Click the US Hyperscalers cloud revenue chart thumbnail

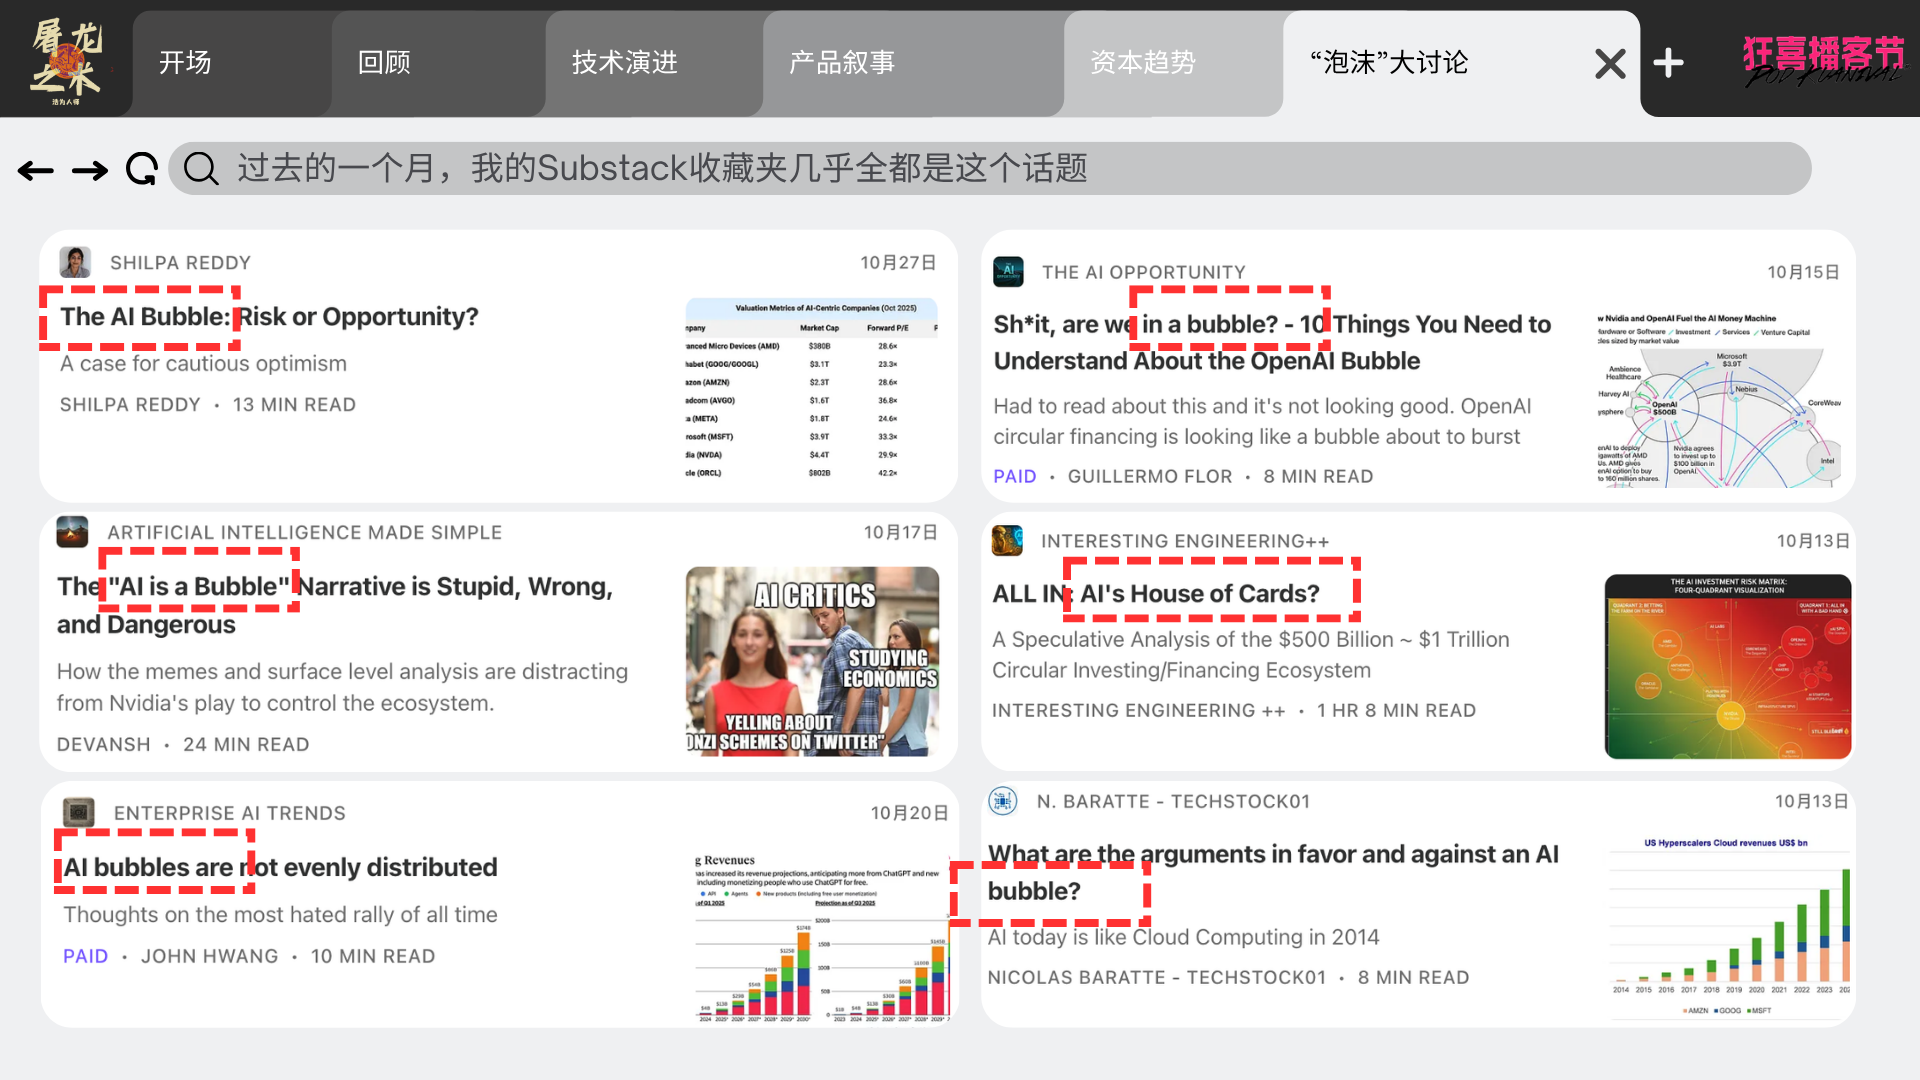pos(1729,925)
